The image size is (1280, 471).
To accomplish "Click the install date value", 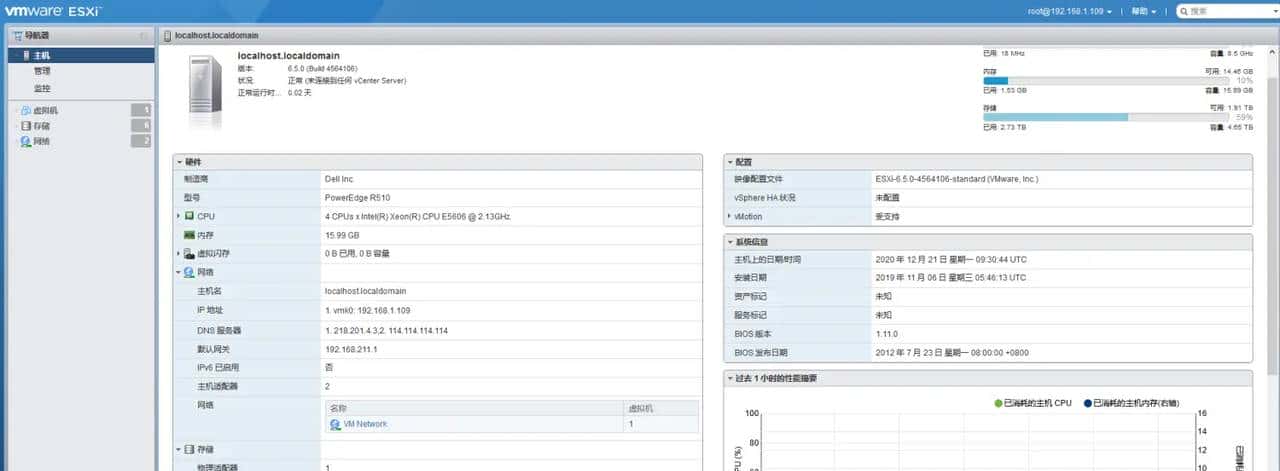I will tap(951, 278).
